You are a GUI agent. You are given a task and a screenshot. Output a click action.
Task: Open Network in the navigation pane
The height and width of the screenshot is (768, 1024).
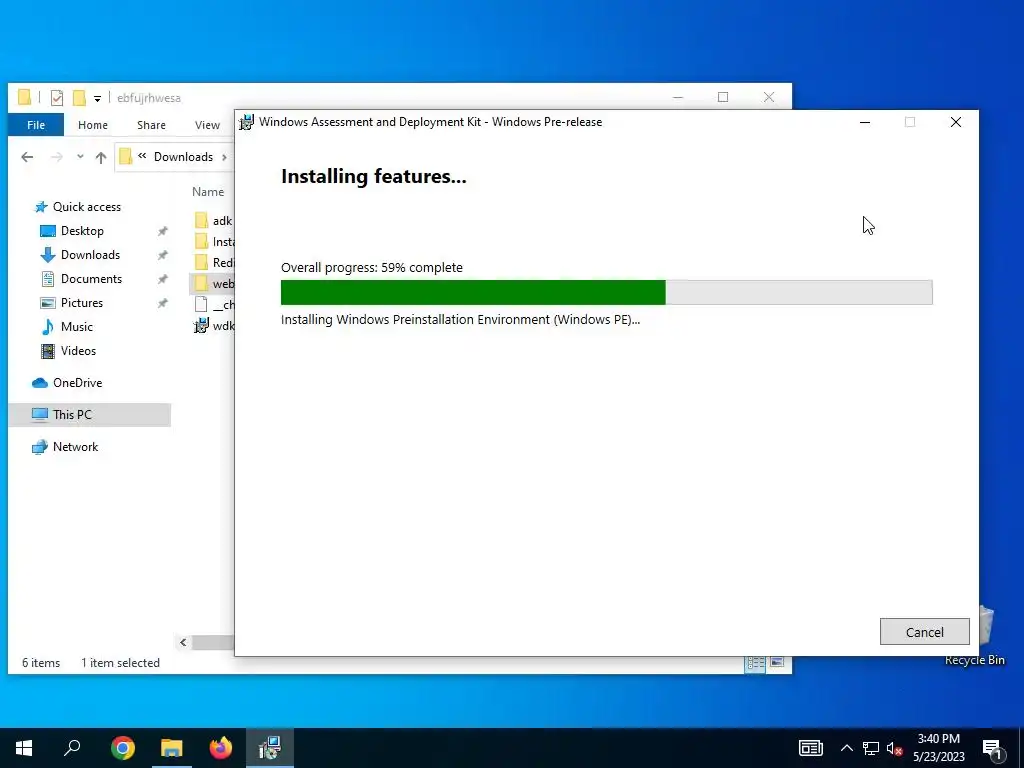75,447
